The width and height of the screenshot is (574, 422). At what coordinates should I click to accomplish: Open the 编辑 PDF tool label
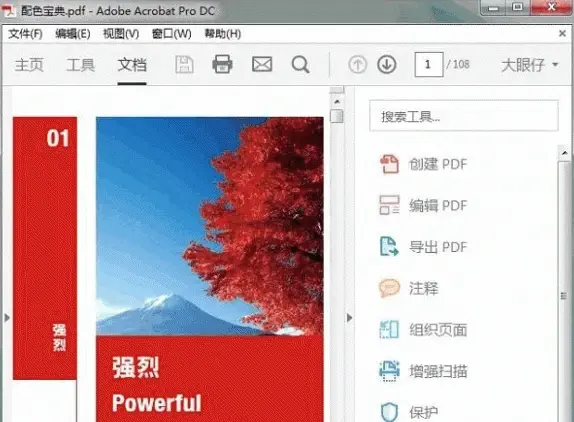coord(438,205)
